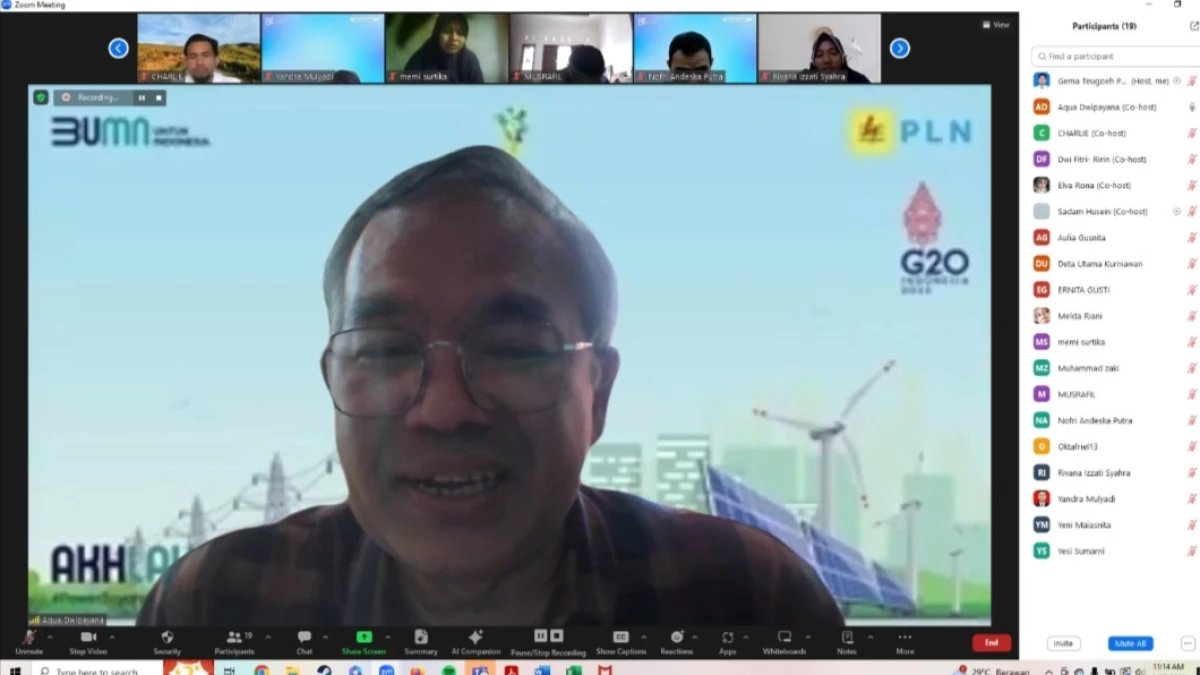
Task: Pop out the Participants panel
Action: [x=1196, y=26]
